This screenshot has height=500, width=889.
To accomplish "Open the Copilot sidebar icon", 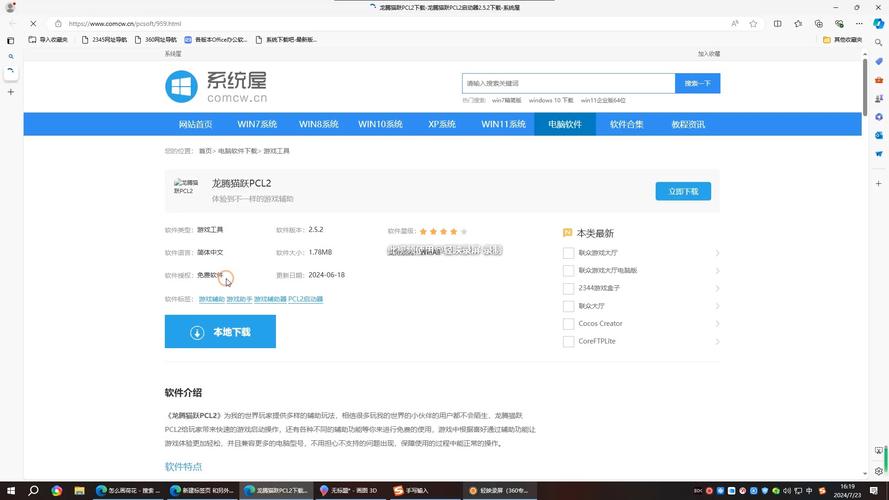I will (x=878, y=23).
